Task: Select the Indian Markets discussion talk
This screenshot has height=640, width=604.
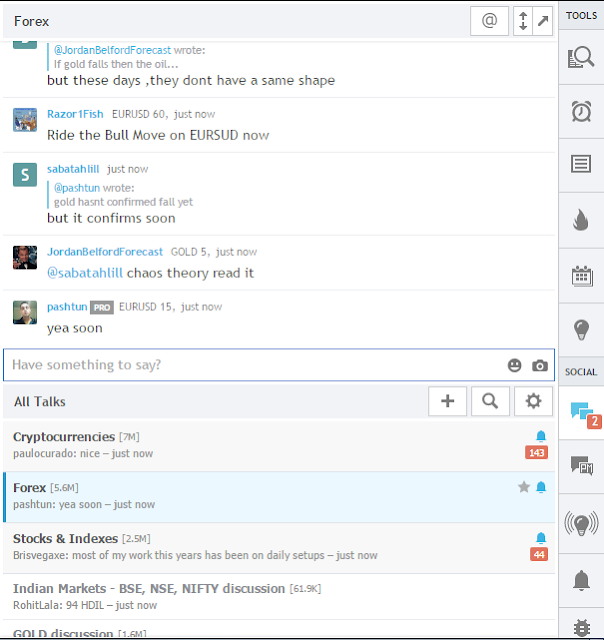Action: [x=279, y=596]
